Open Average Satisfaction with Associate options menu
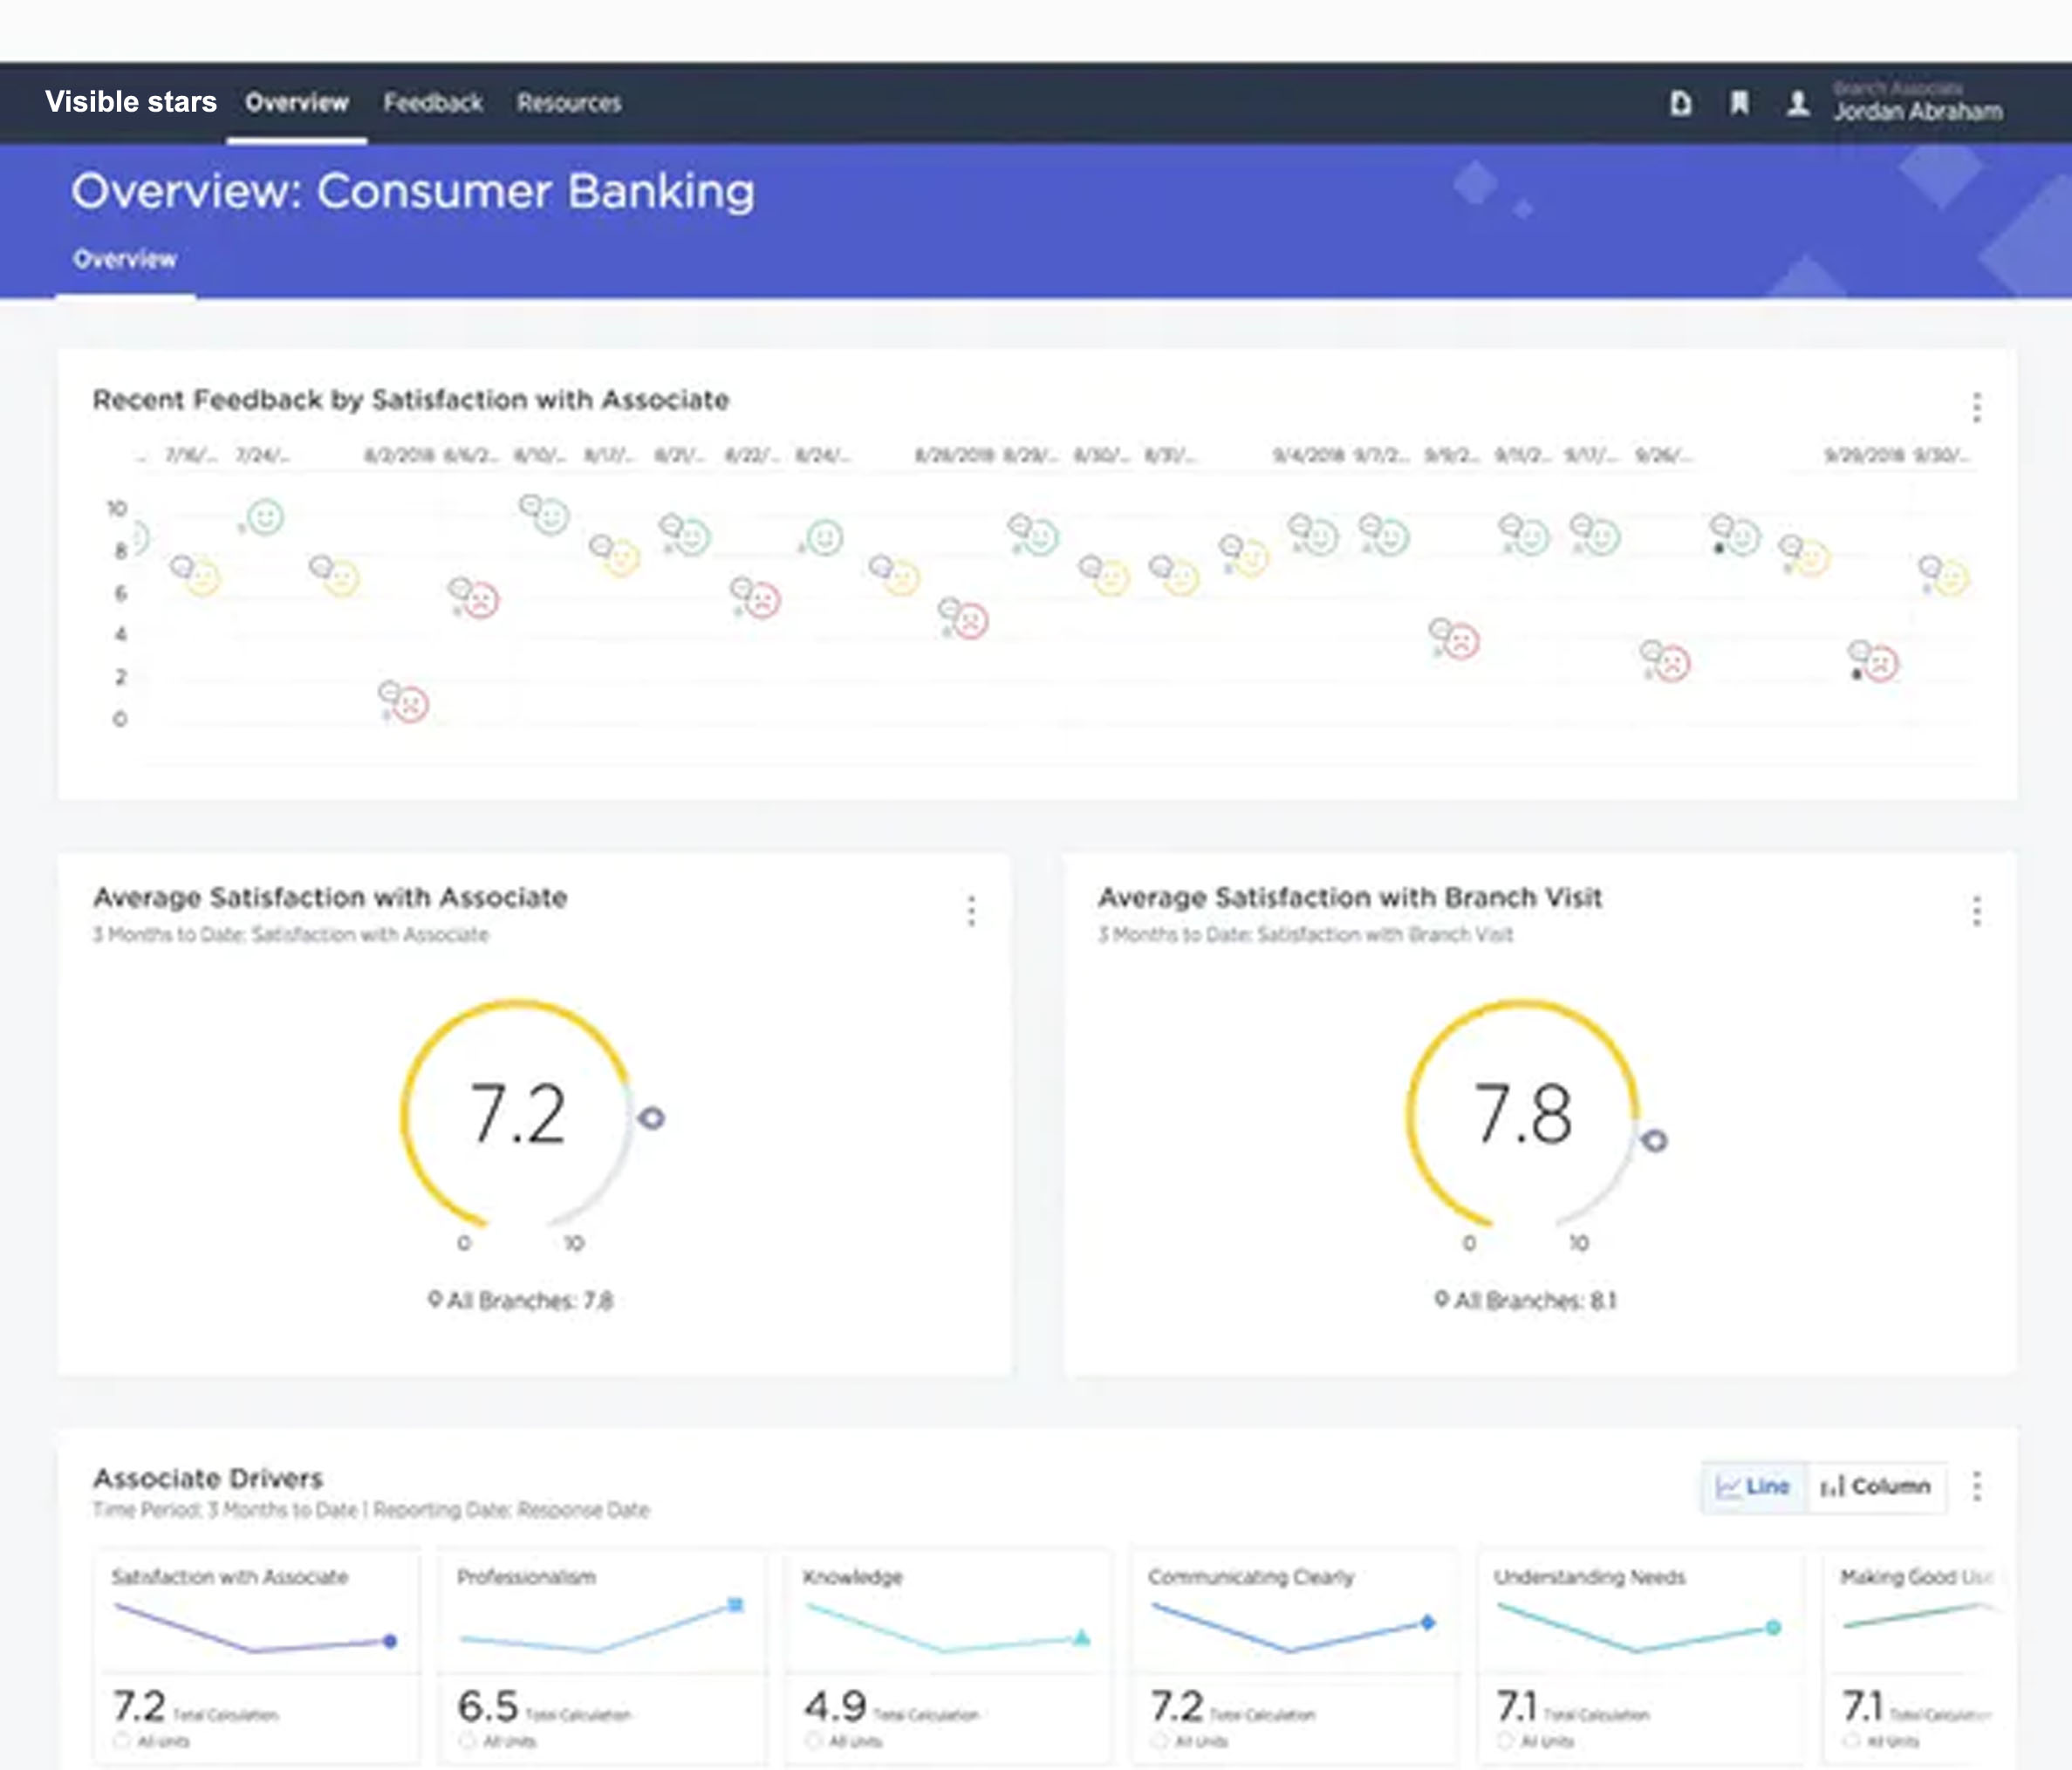 point(971,910)
